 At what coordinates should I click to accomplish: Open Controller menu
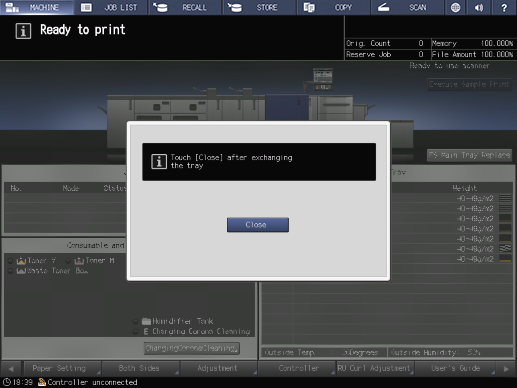[x=297, y=368]
